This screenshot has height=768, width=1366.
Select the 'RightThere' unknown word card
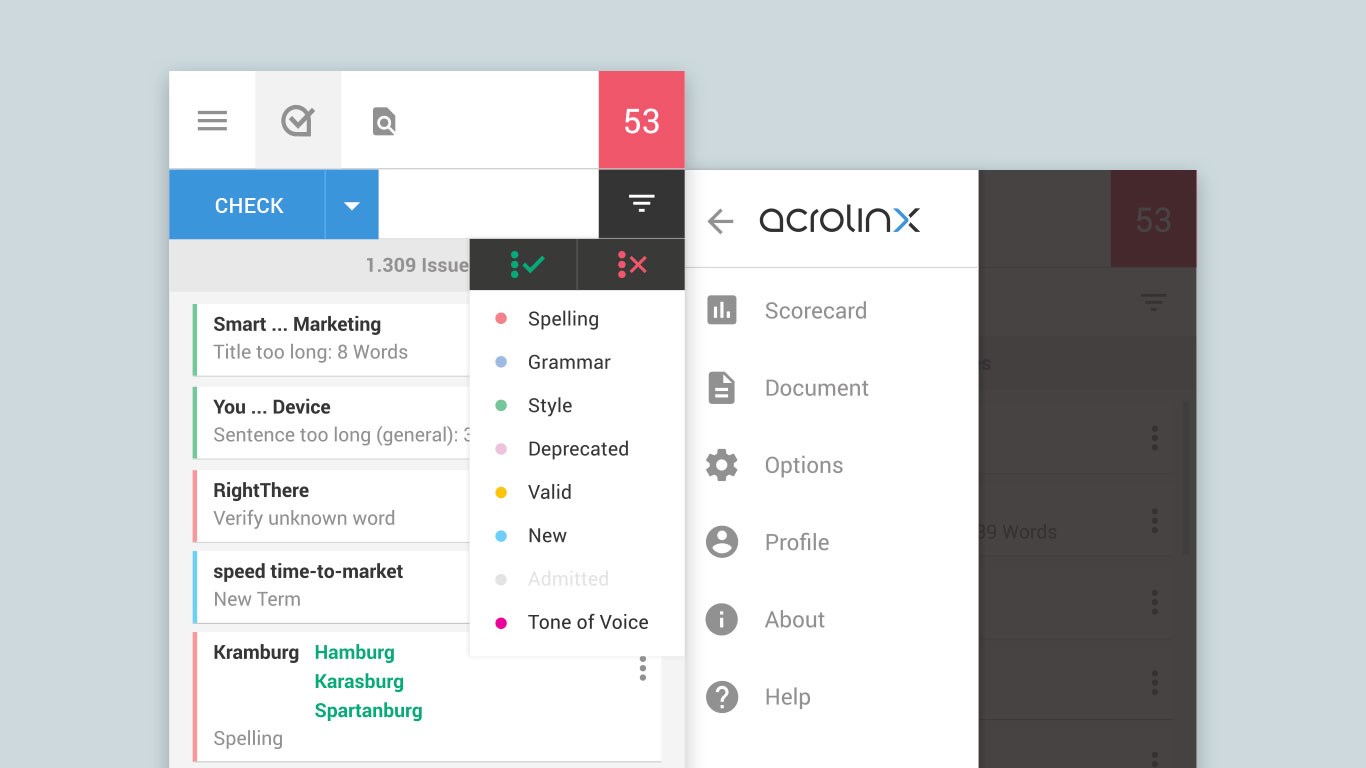click(331, 506)
